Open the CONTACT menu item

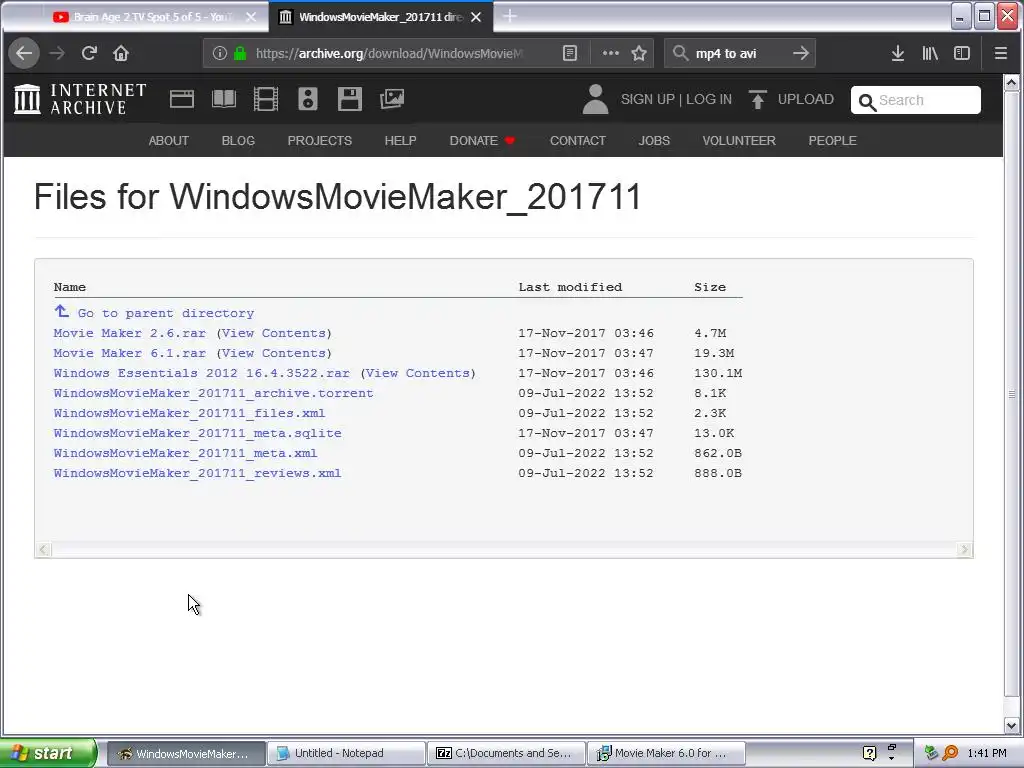[x=577, y=140]
